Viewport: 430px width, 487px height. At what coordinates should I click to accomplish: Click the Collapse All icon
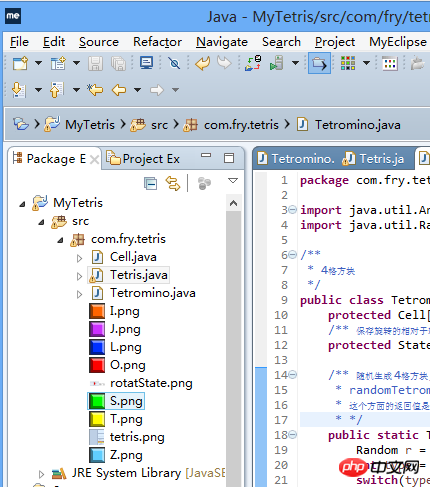[x=150, y=183]
